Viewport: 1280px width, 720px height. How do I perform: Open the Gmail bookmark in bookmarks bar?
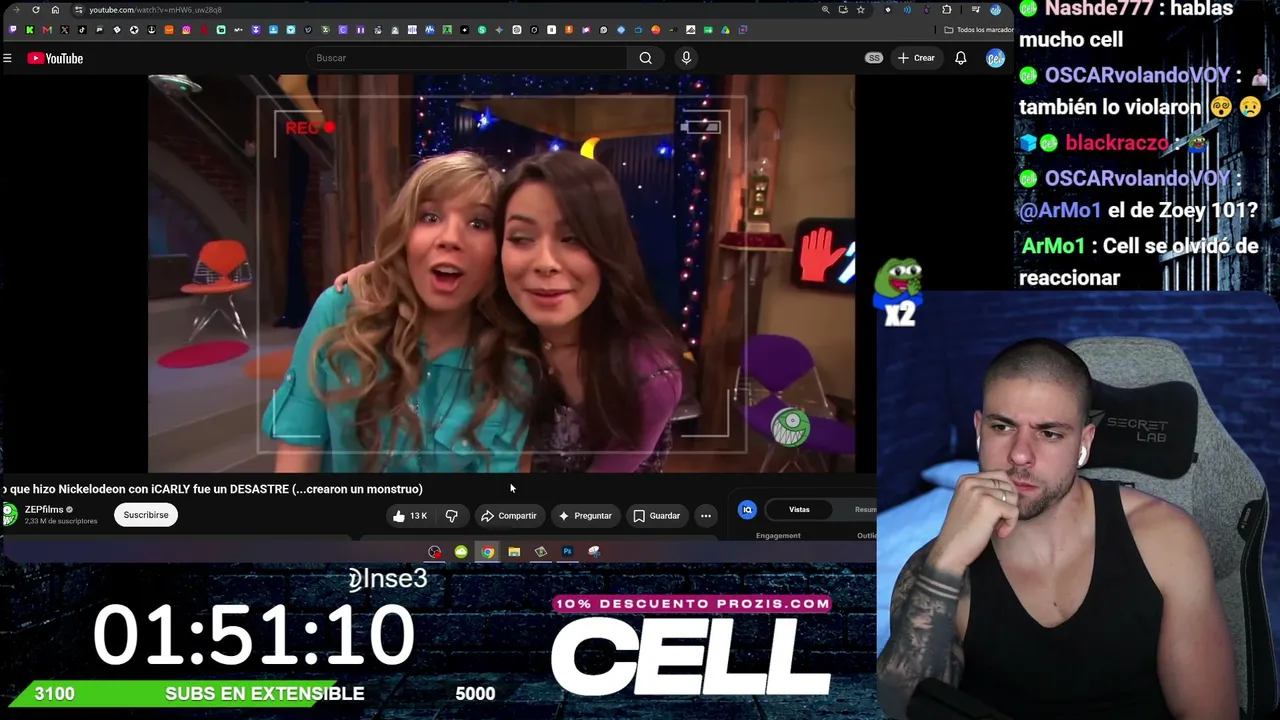click(x=47, y=30)
